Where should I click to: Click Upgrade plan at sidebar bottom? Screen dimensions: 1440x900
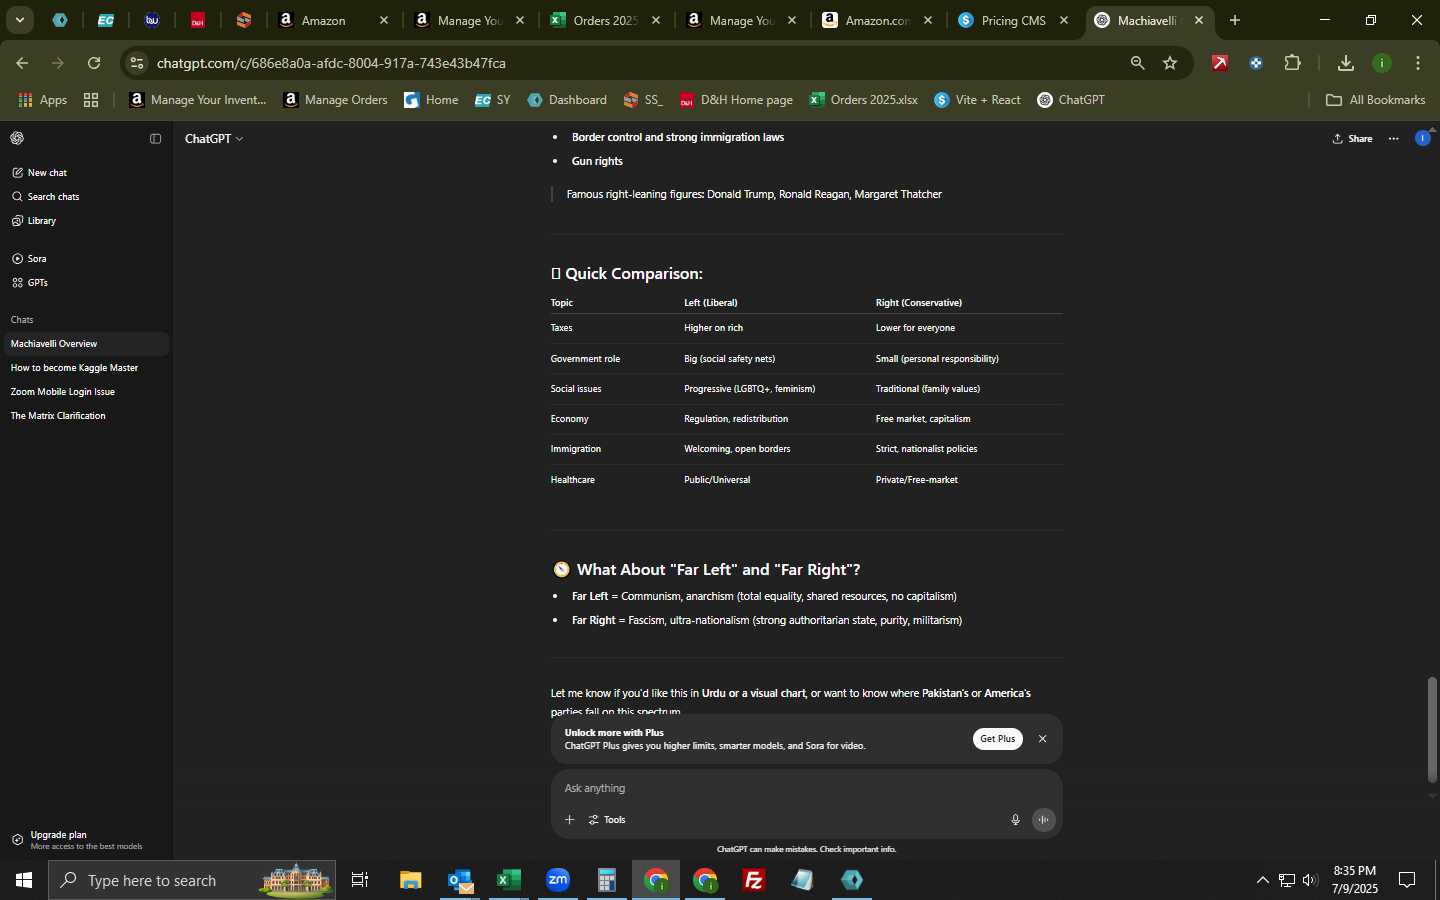click(x=85, y=840)
